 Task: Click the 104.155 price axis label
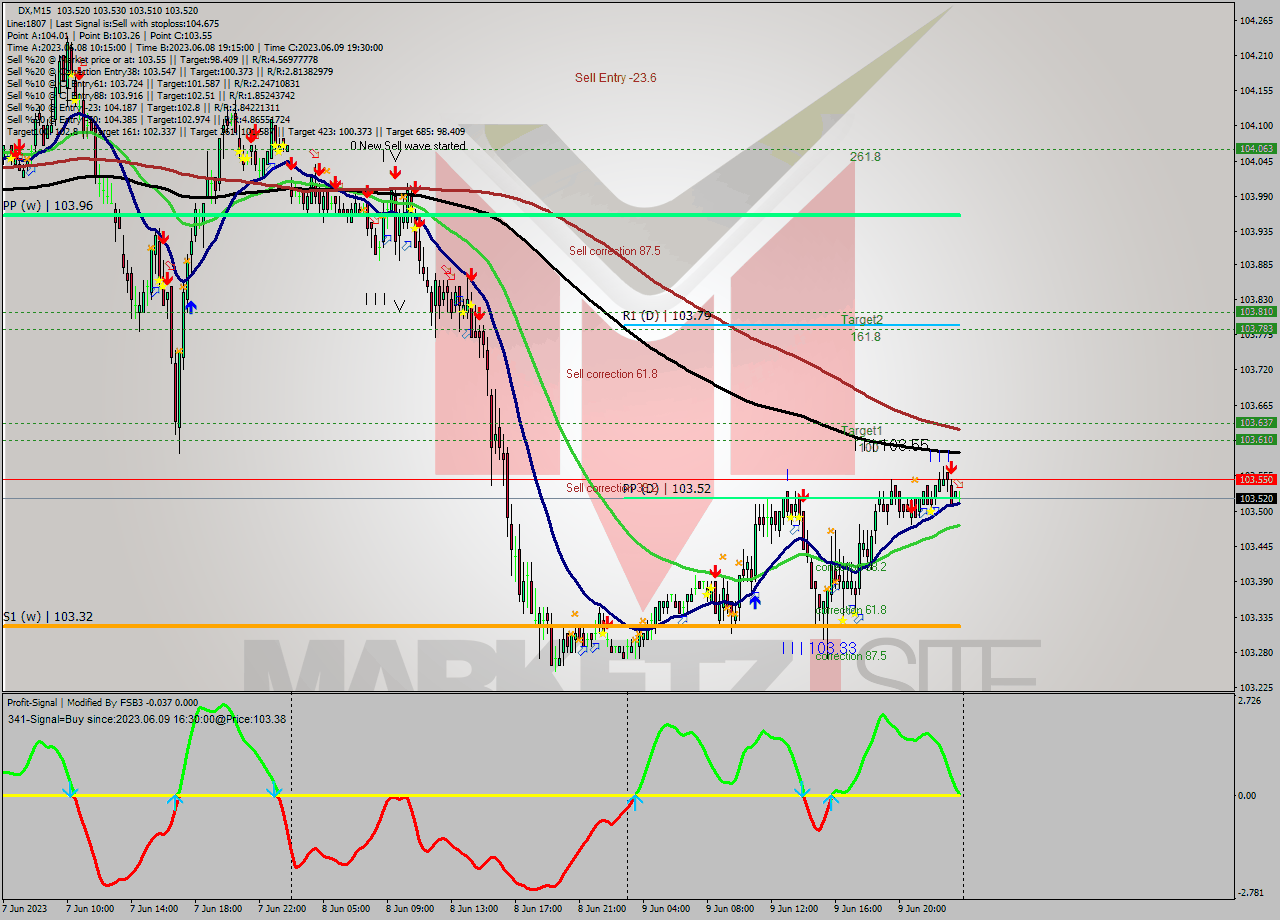pyautogui.click(x=1256, y=90)
